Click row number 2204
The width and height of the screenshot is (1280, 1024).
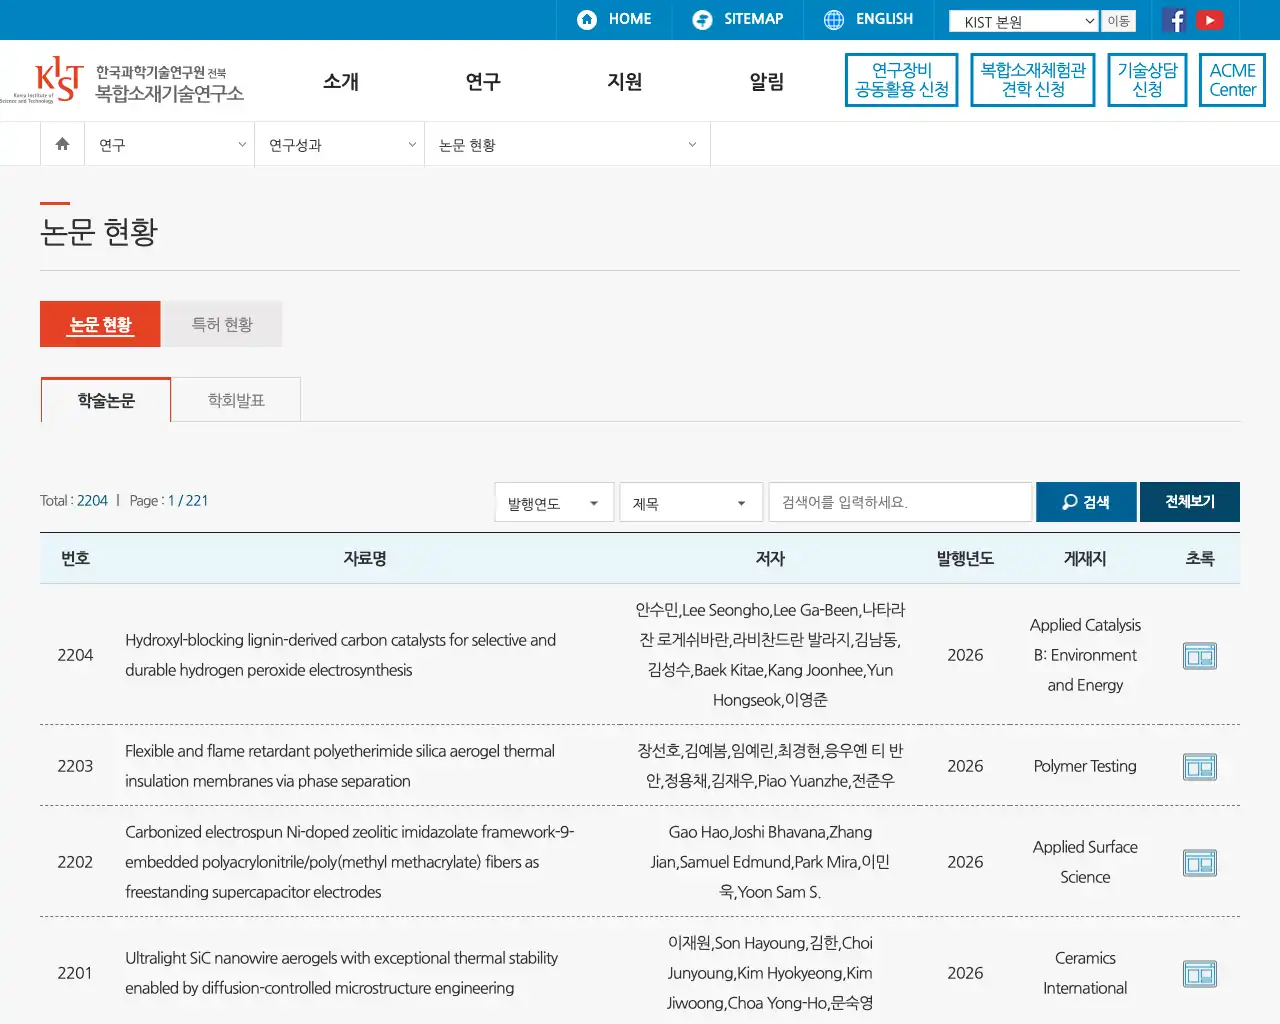75,655
